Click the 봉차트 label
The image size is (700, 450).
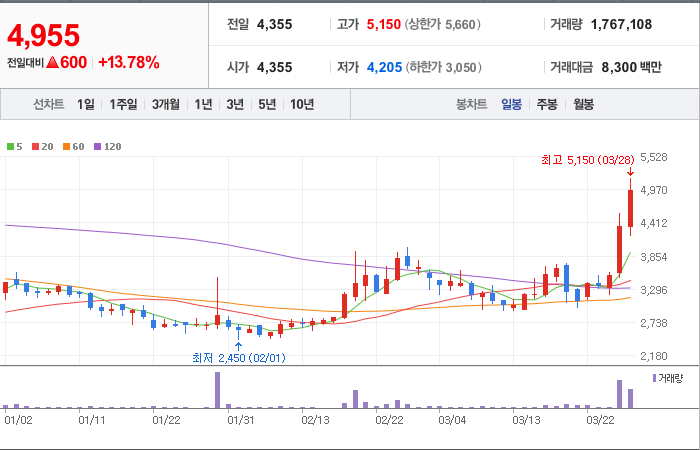tap(471, 104)
